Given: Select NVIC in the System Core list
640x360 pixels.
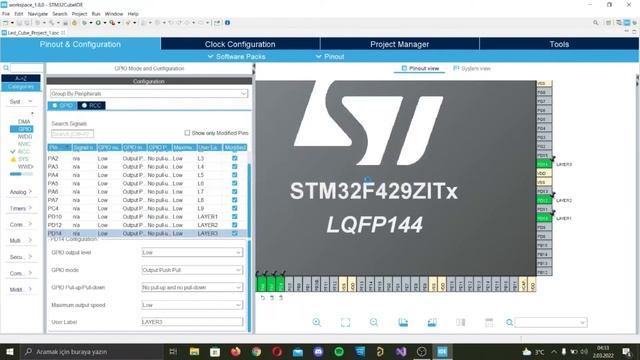Looking at the screenshot, I should [x=24, y=144].
